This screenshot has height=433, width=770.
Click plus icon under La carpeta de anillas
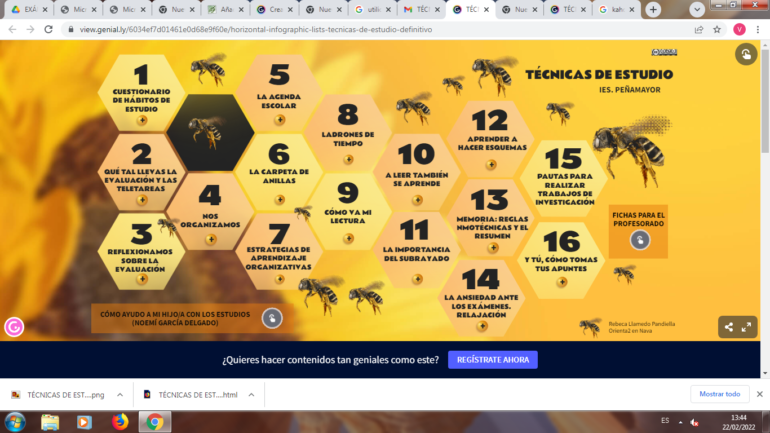tap(279, 200)
